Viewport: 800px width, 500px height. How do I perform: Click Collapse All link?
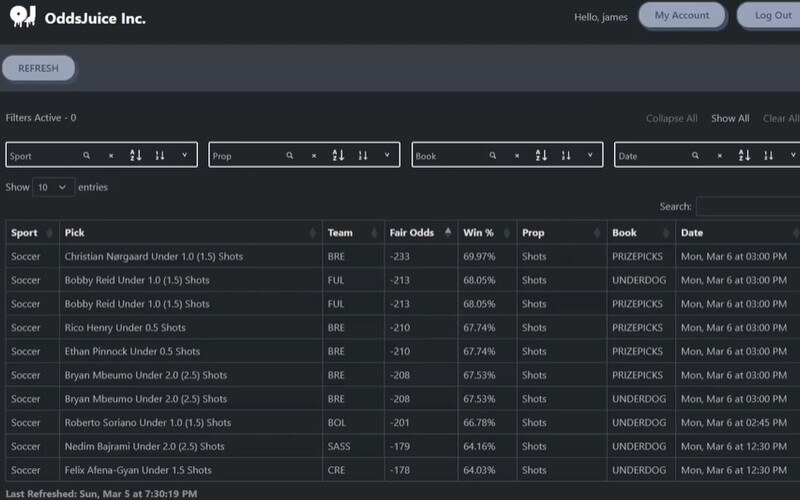pos(671,118)
